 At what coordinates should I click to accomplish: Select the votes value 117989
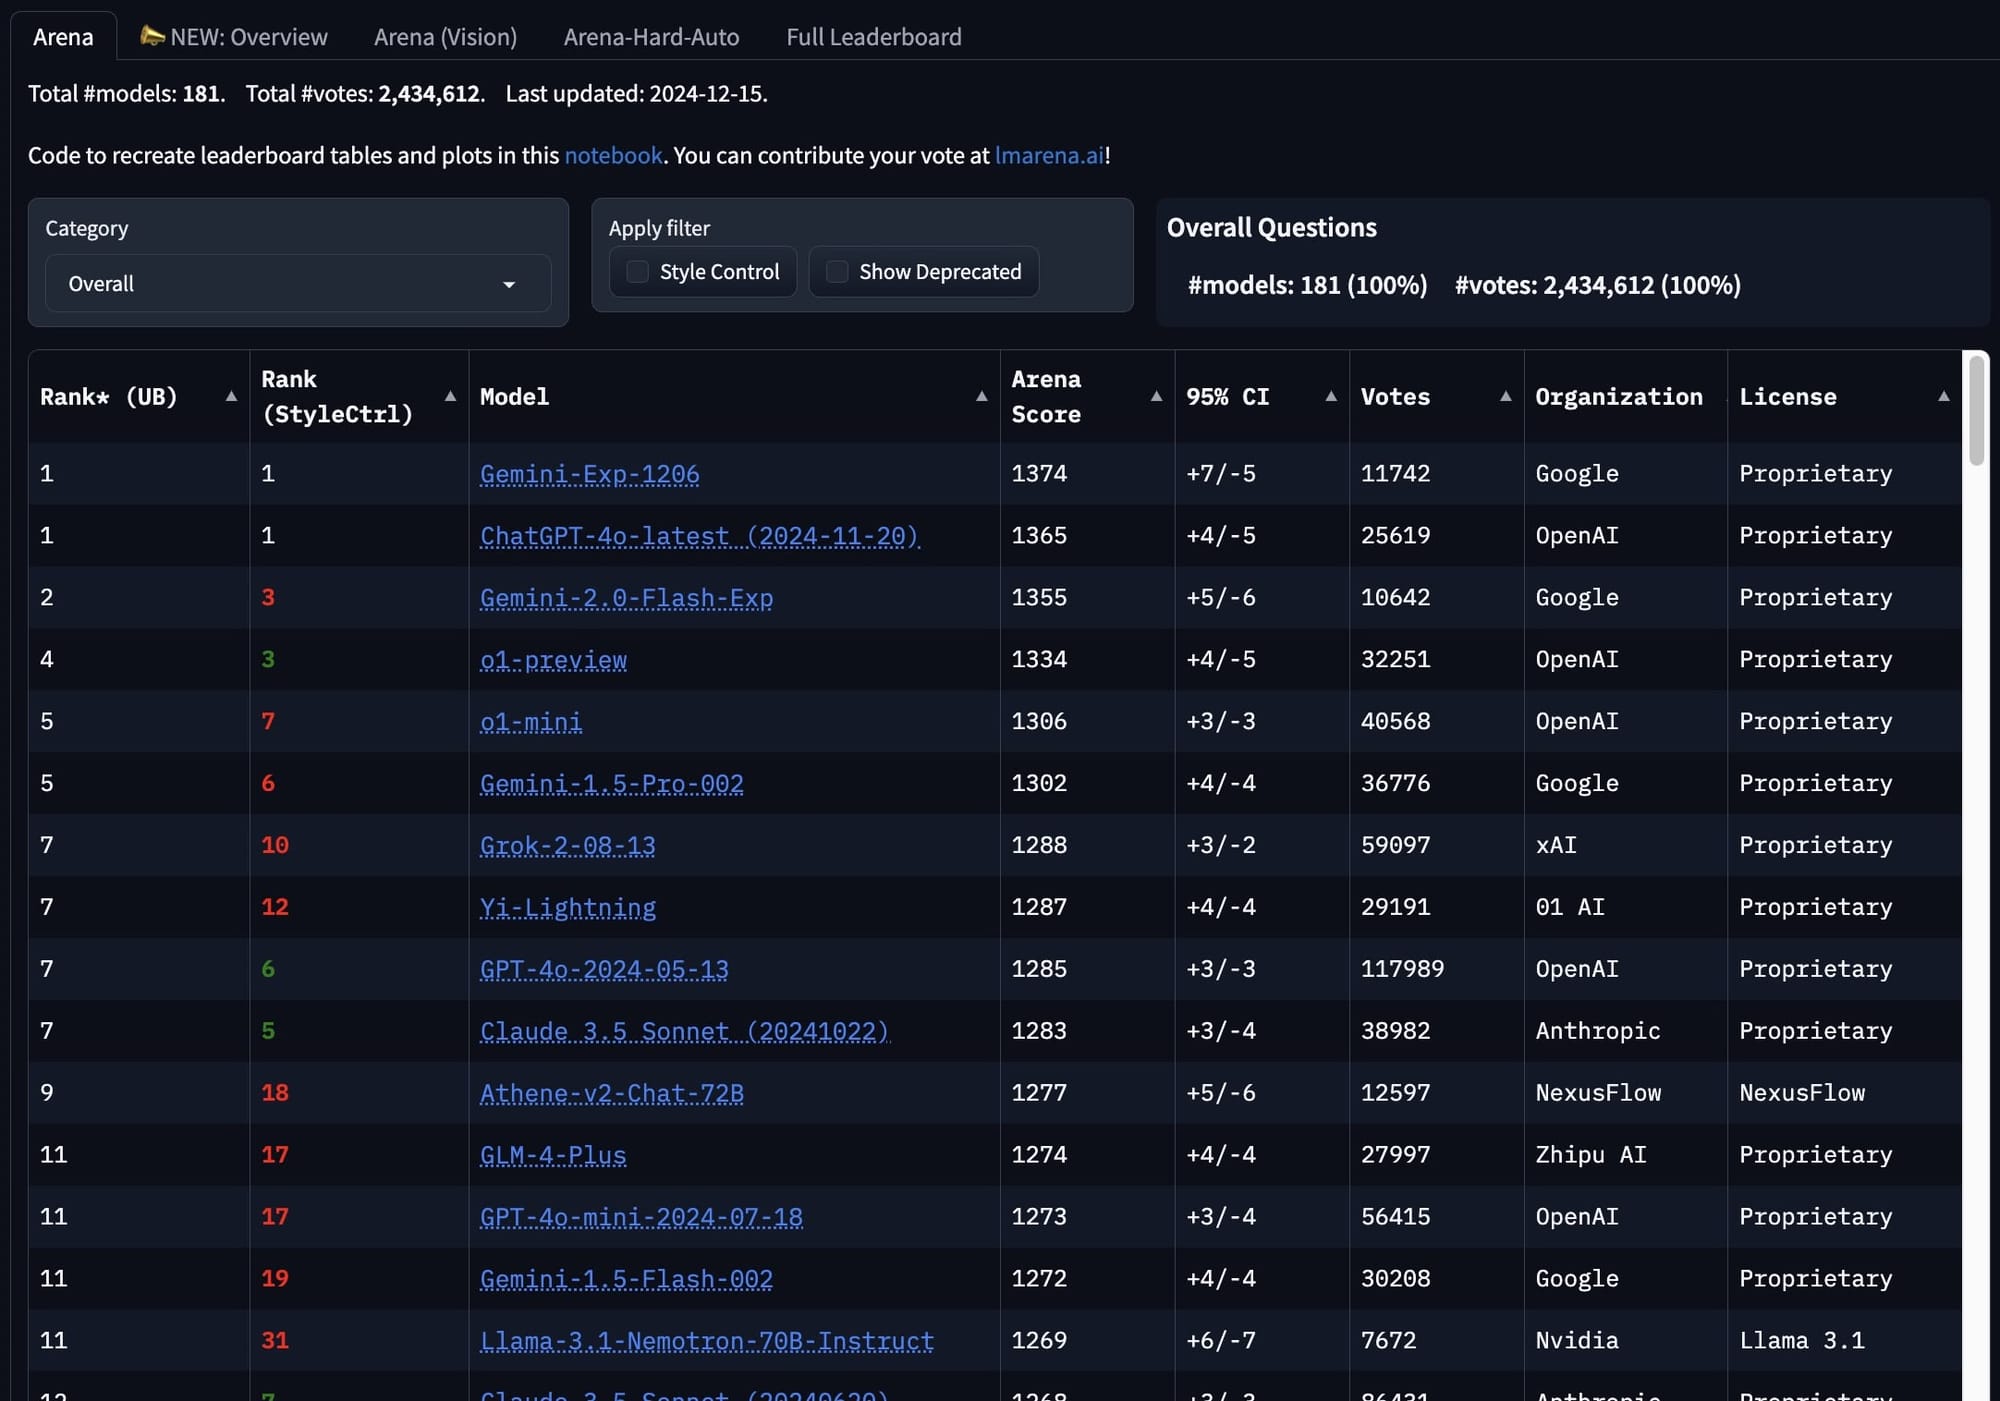(1402, 969)
